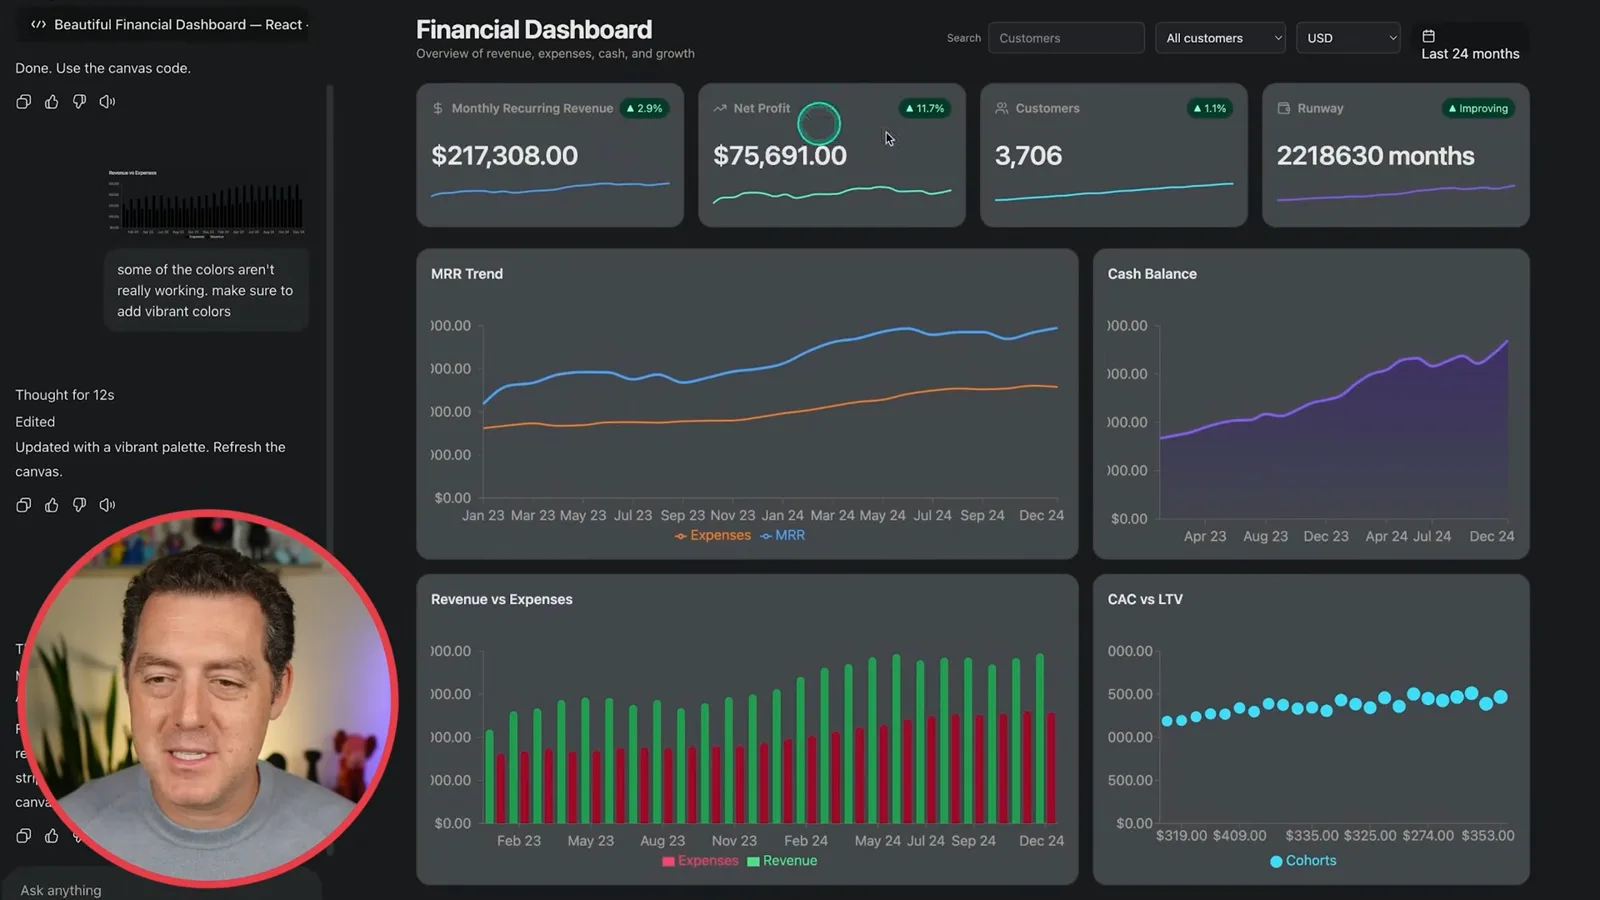1600x900 pixels.
Task: Expand the 'Thought for 12s' reasoning
Action: pos(65,395)
